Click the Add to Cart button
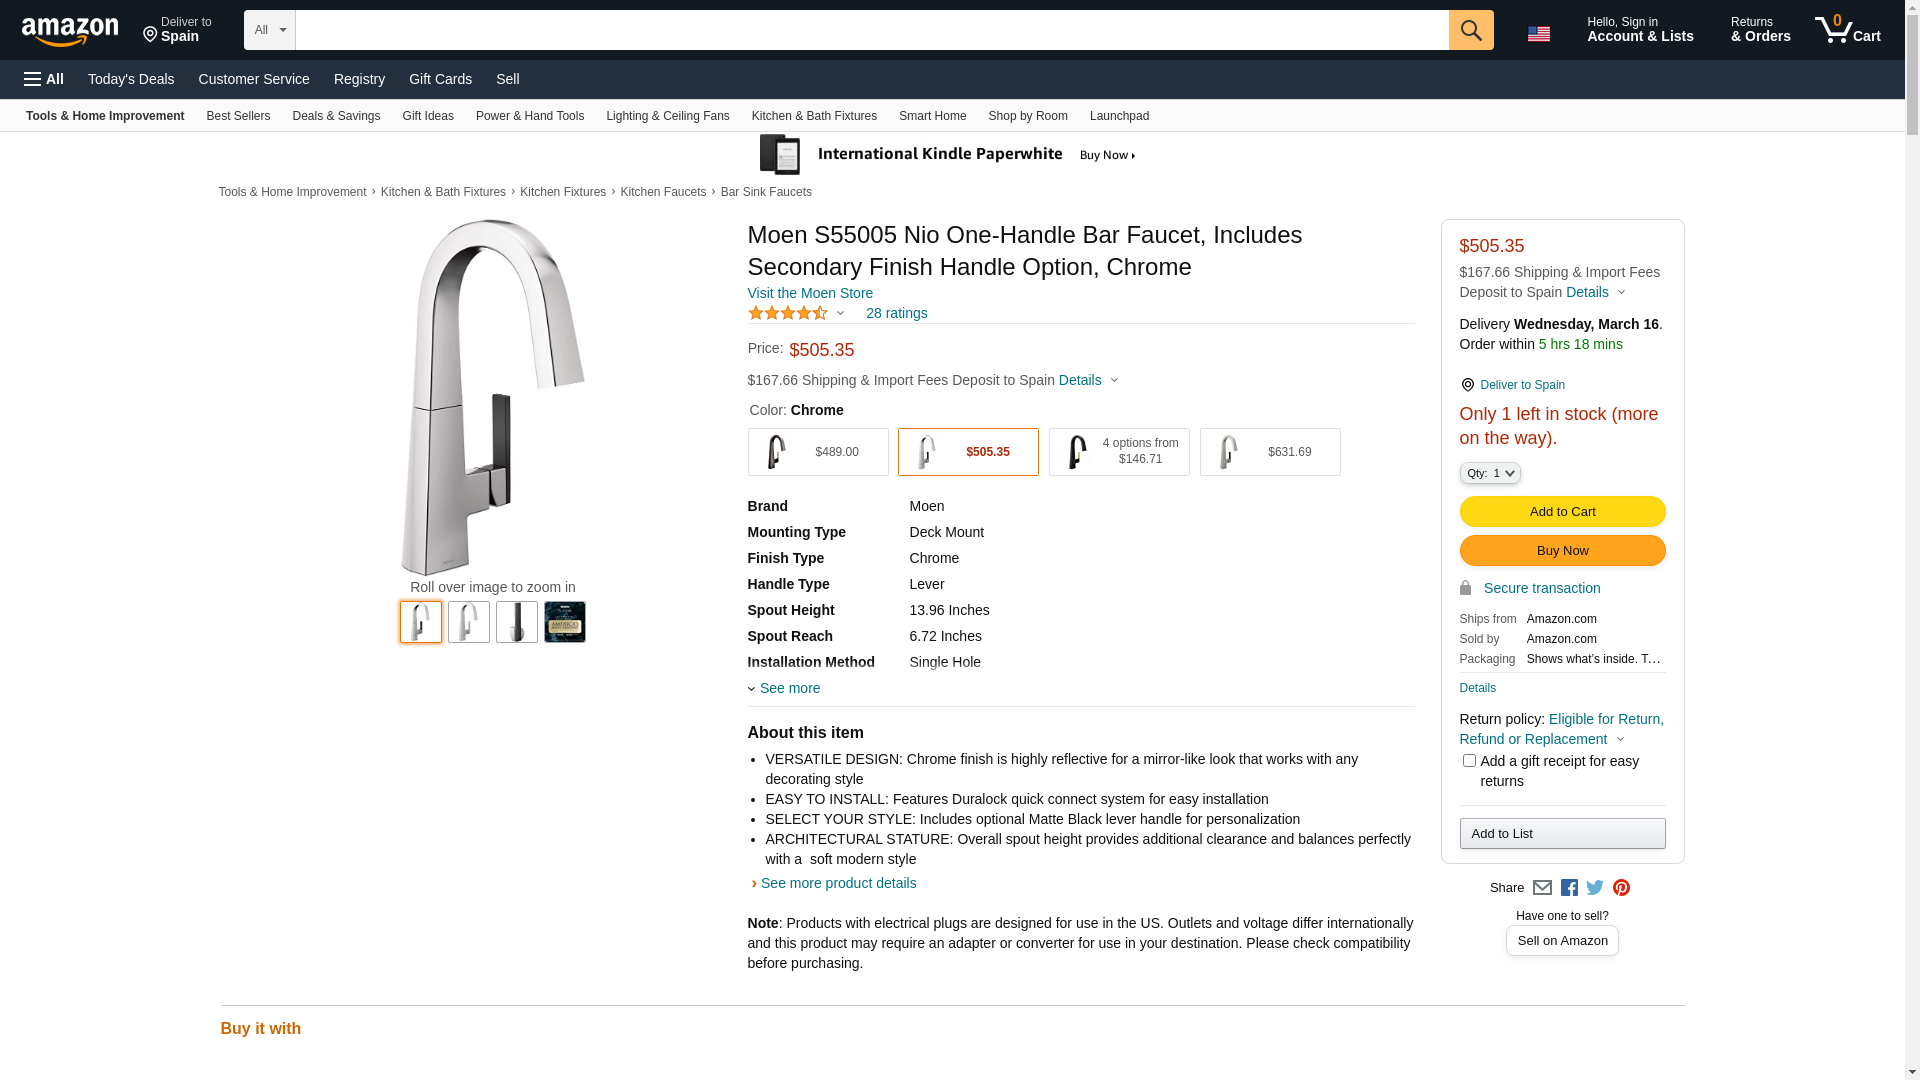This screenshot has width=1920, height=1080. (x=1562, y=512)
